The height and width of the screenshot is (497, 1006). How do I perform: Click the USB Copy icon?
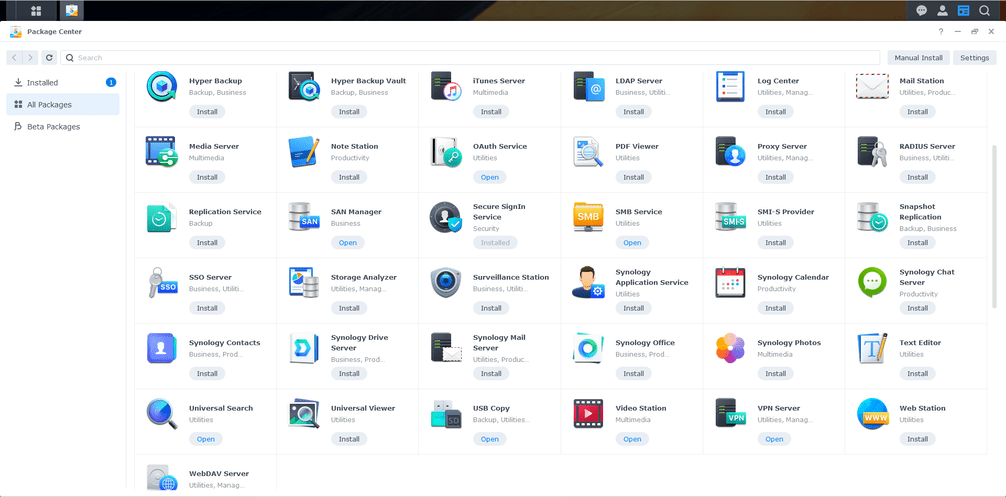446,414
